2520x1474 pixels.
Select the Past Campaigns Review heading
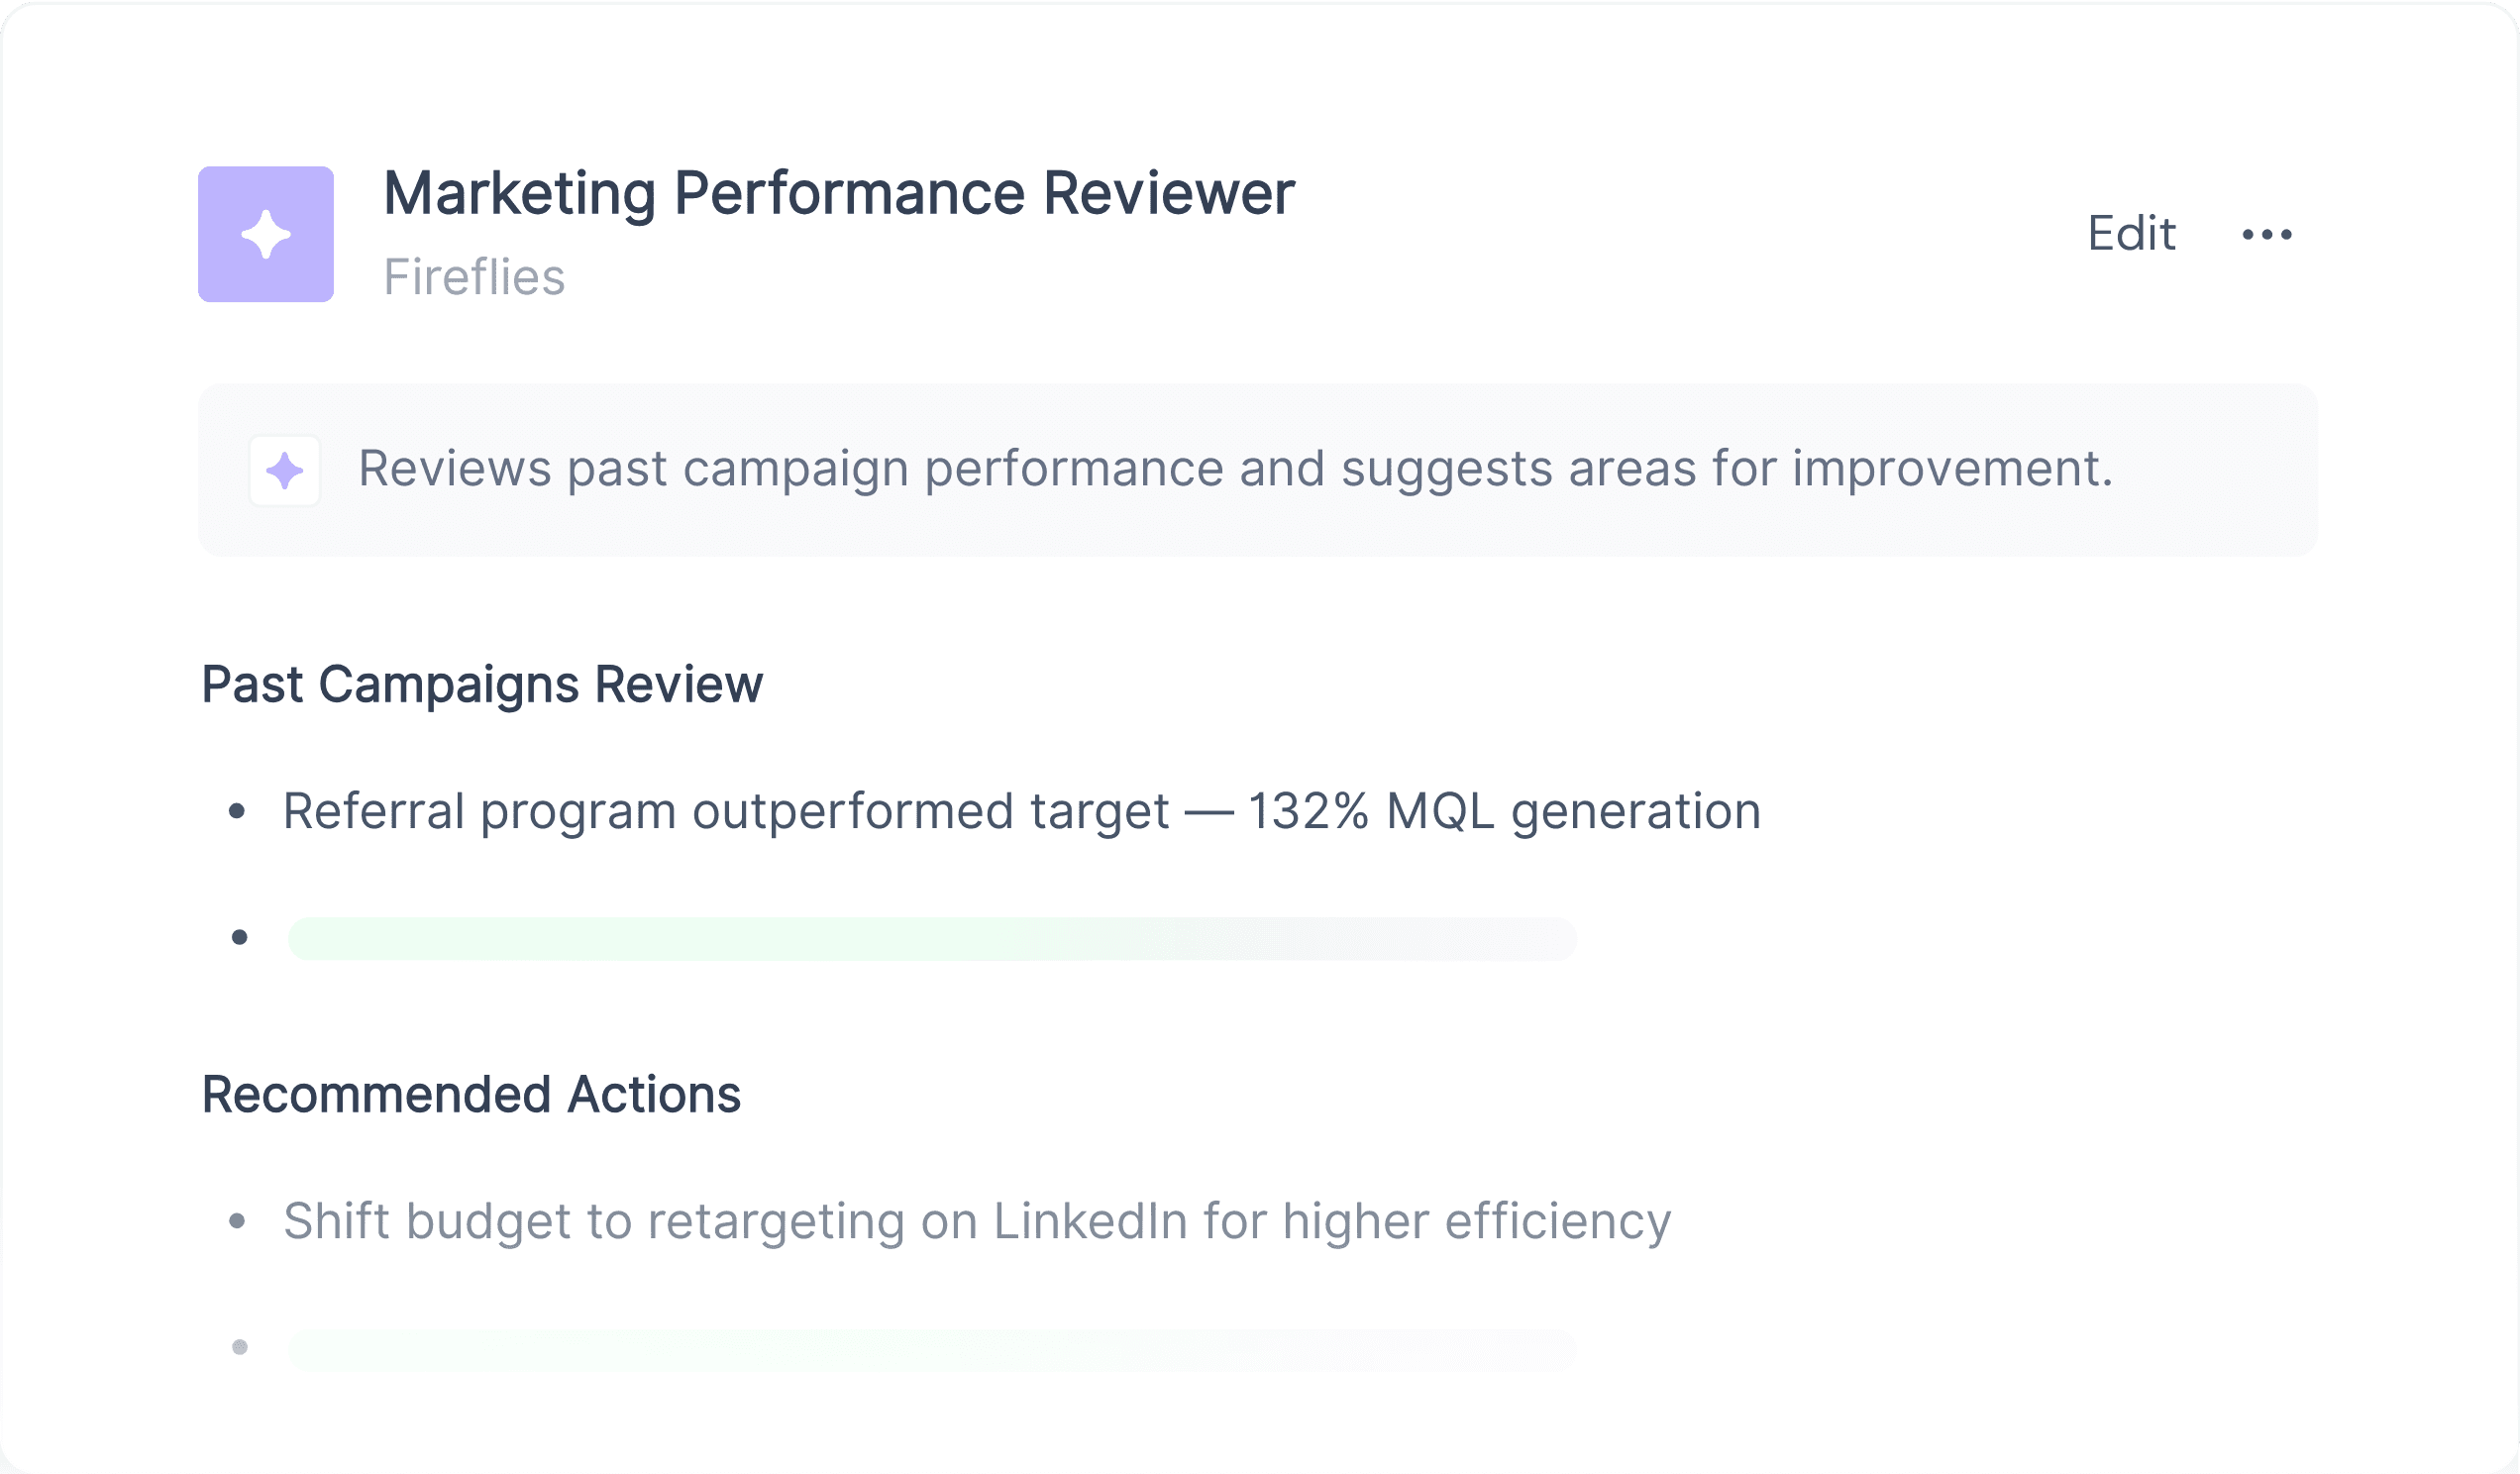click(482, 685)
